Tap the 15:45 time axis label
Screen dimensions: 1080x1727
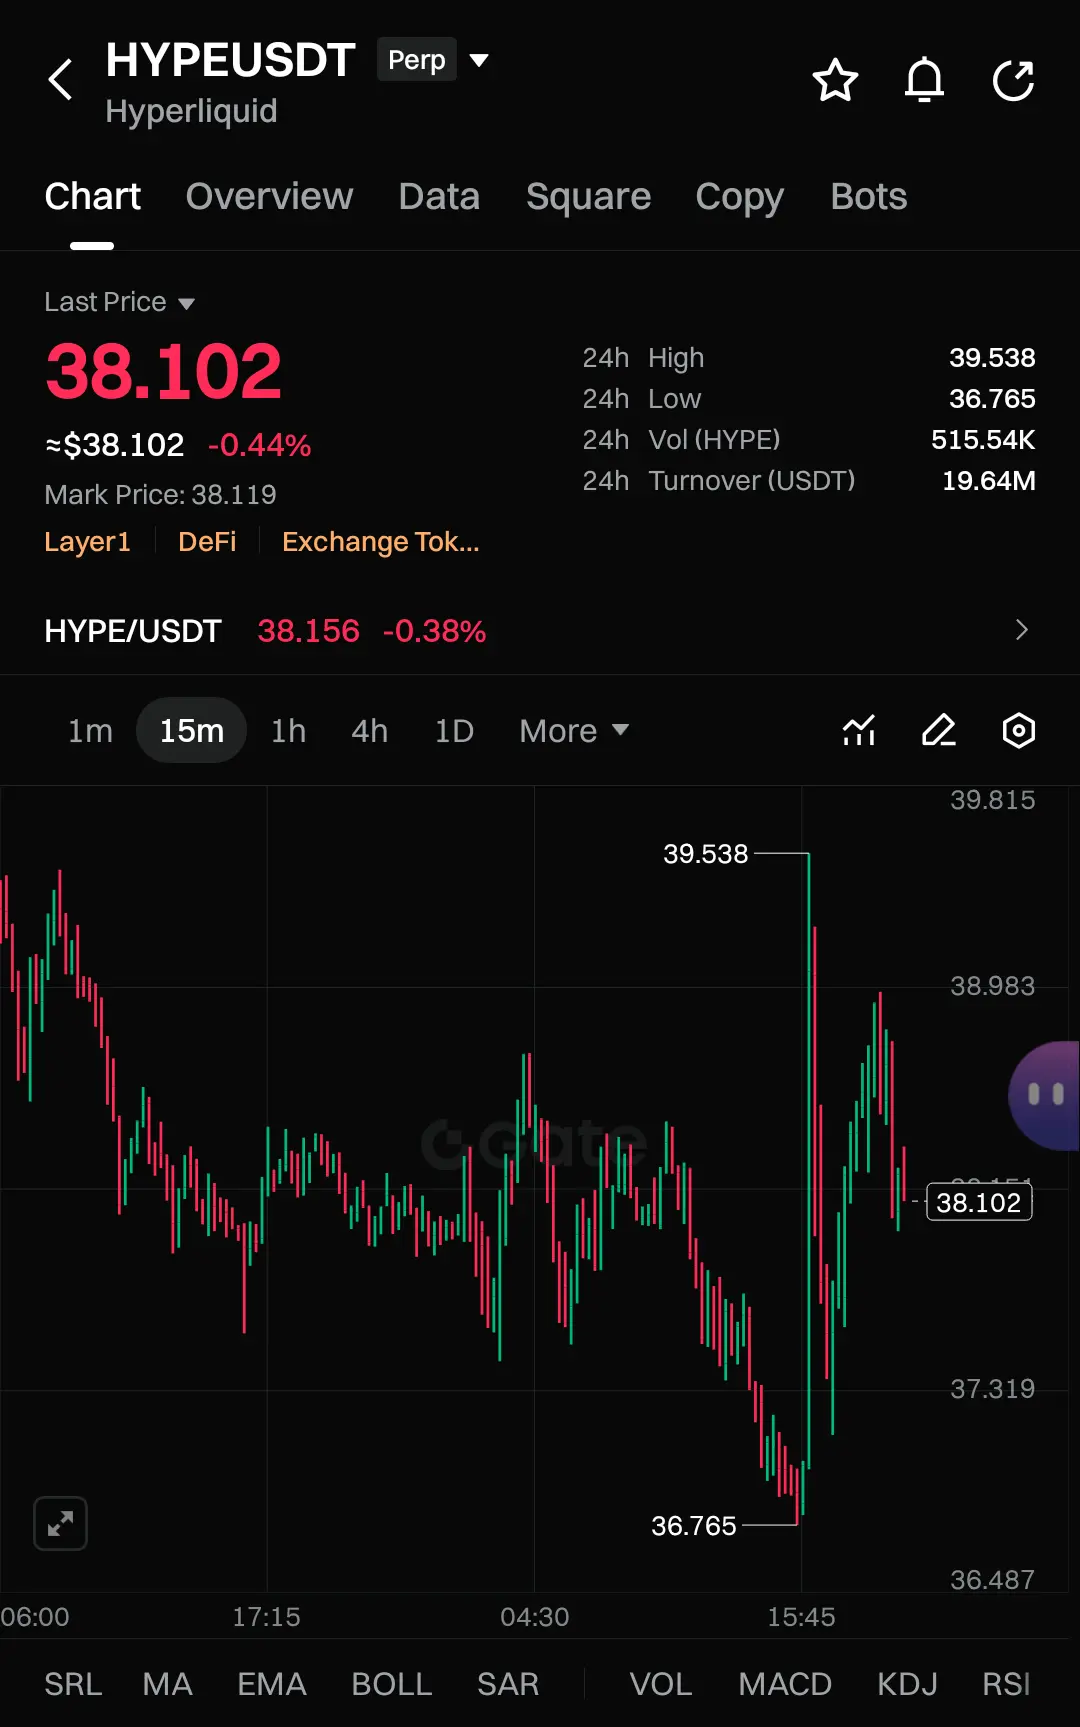801,1617
